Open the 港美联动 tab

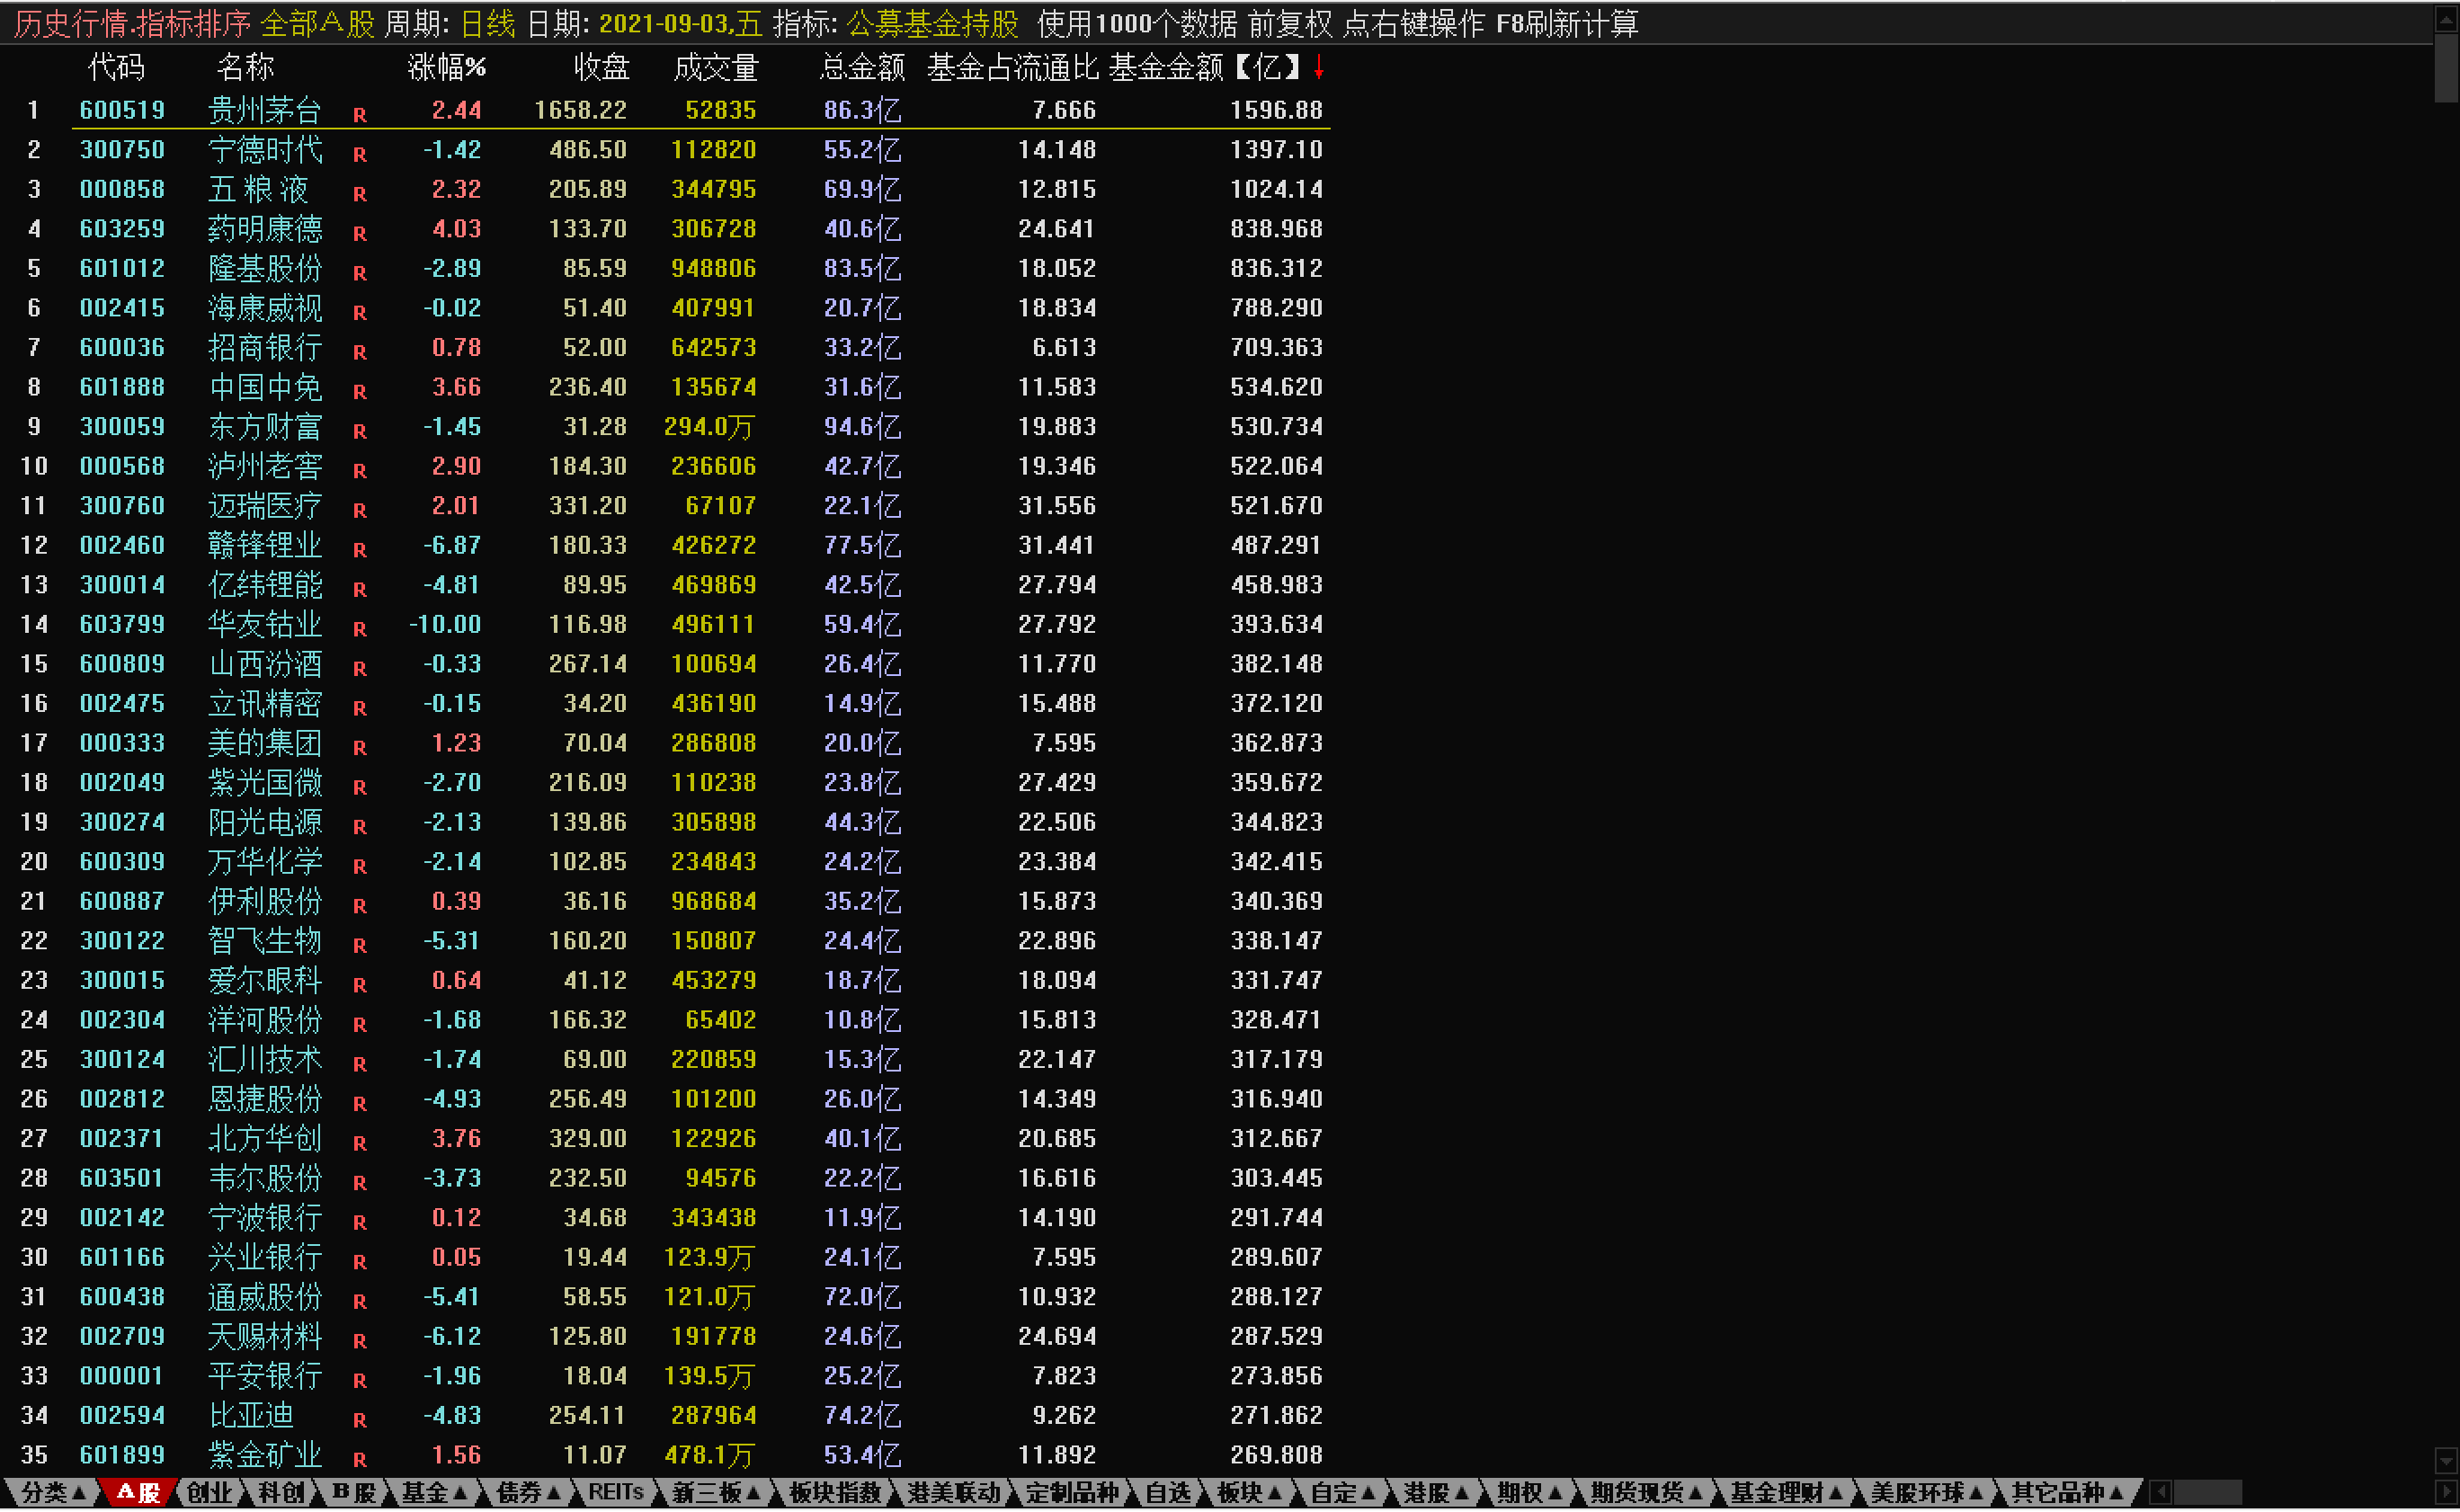pyautogui.click(x=953, y=1493)
